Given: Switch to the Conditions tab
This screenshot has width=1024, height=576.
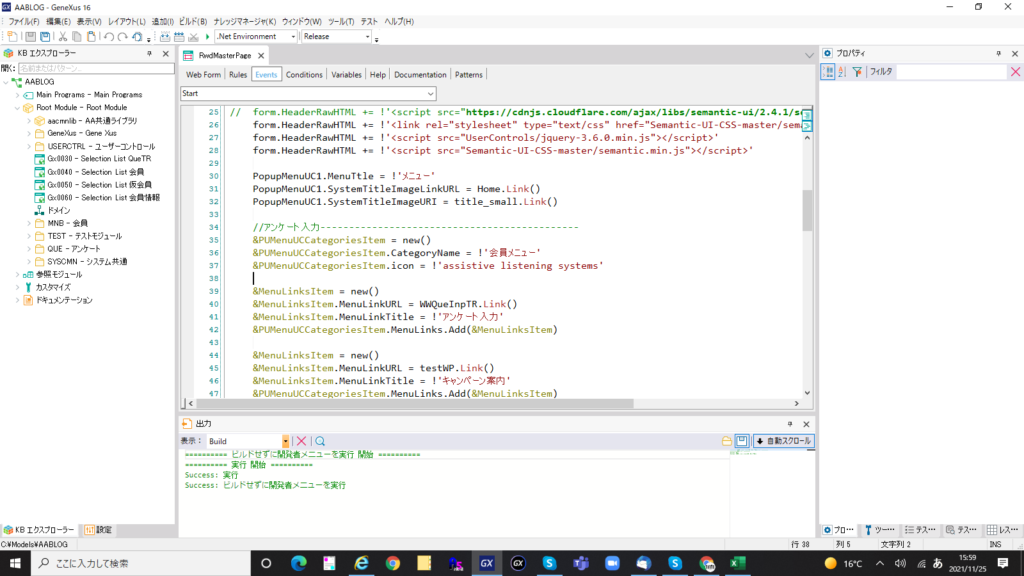Looking at the screenshot, I should pyautogui.click(x=304, y=74).
